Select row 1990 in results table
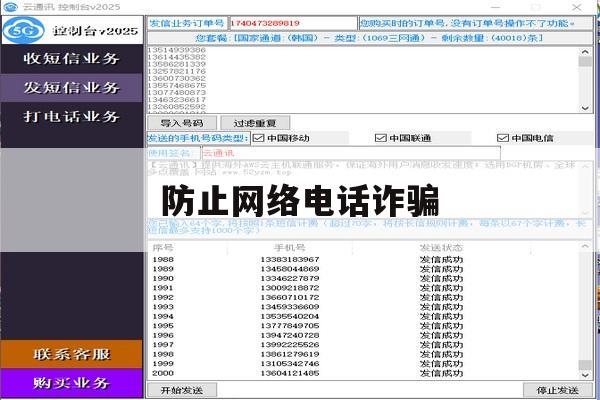600x400 pixels. click(x=364, y=278)
